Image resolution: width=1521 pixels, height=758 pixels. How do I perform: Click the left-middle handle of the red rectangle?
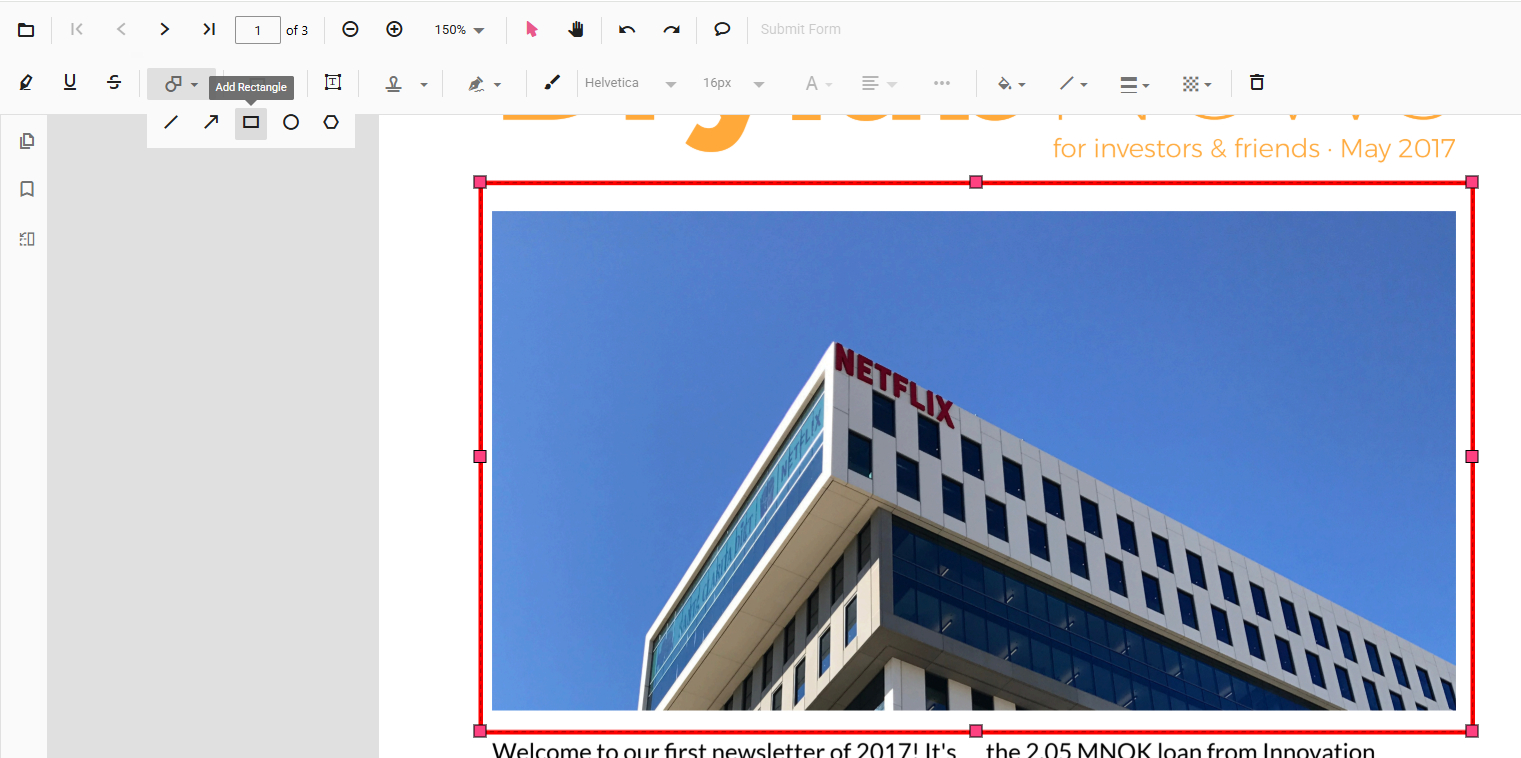coord(480,456)
